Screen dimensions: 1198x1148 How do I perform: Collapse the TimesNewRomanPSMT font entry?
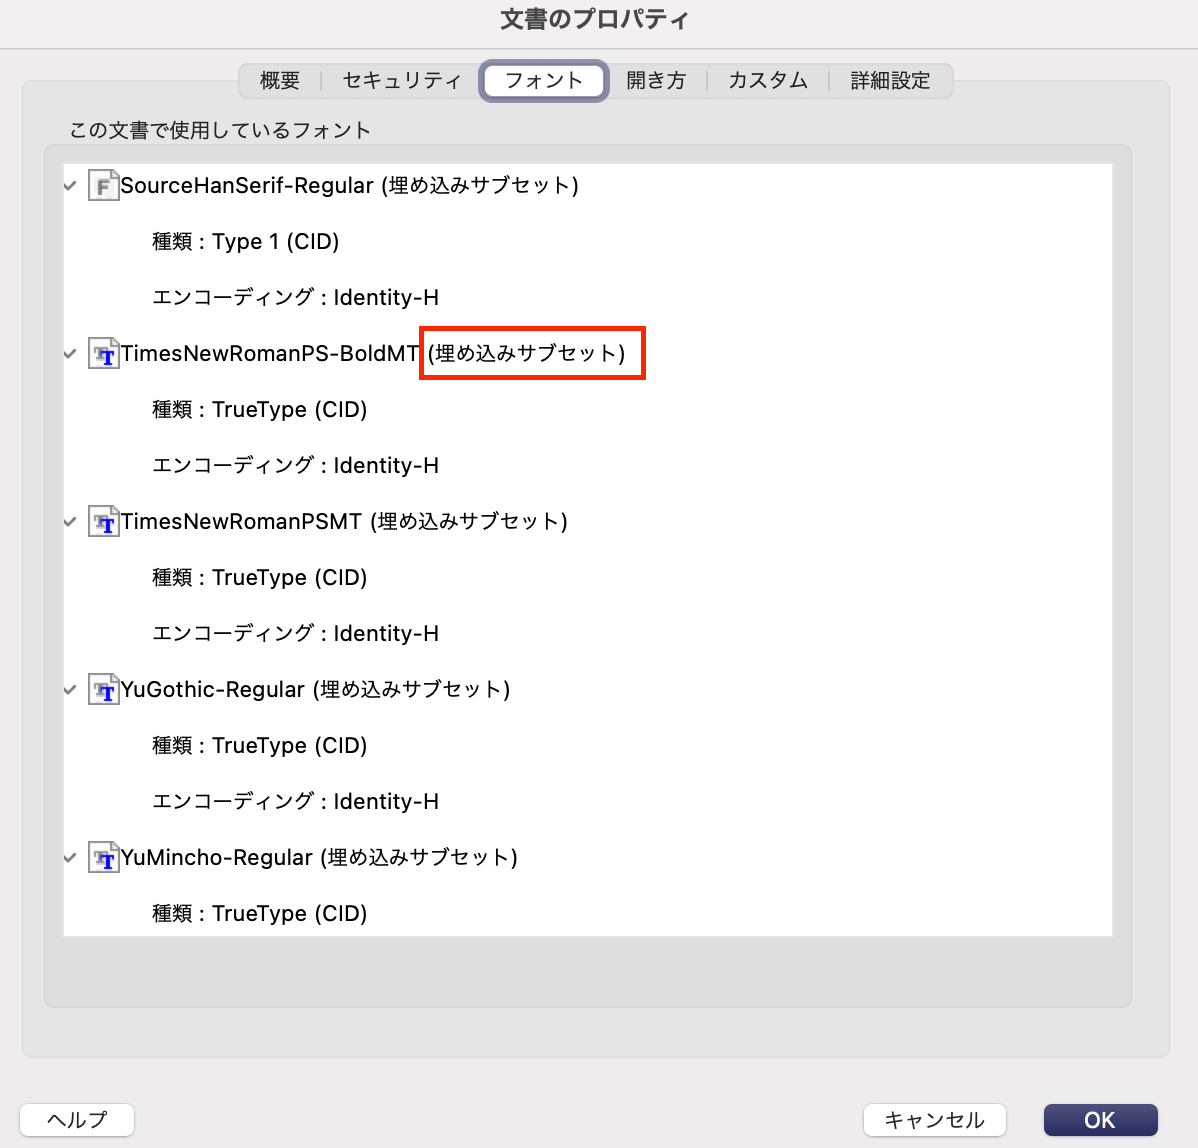[70, 522]
